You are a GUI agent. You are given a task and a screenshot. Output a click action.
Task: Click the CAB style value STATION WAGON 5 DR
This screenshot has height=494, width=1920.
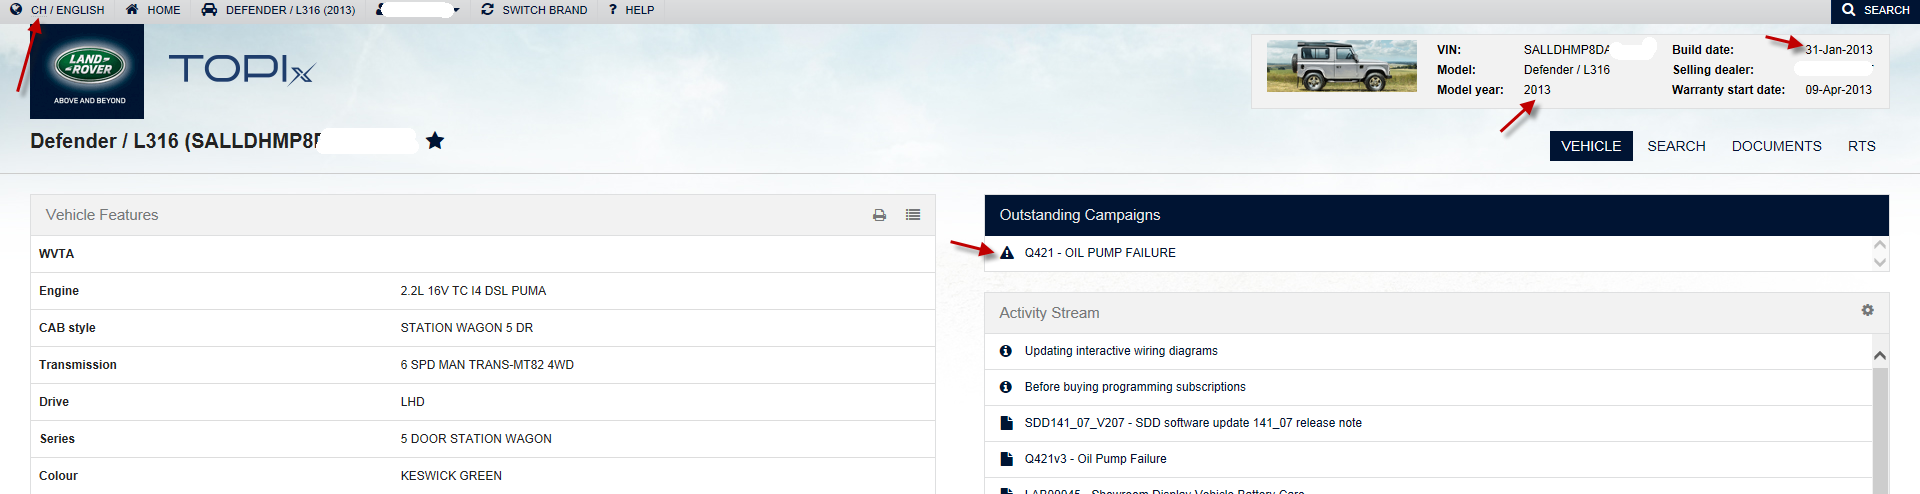pyautogui.click(x=467, y=328)
